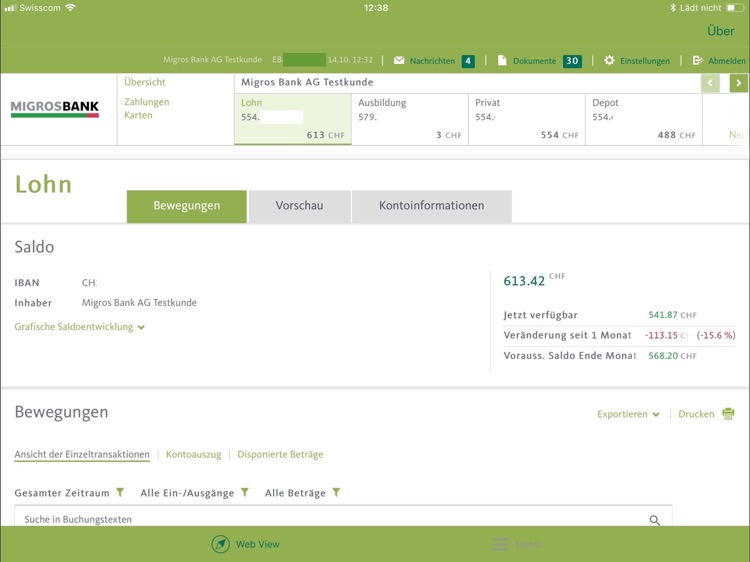Click the Web View label
The height and width of the screenshot is (562, 750).
click(x=258, y=544)
